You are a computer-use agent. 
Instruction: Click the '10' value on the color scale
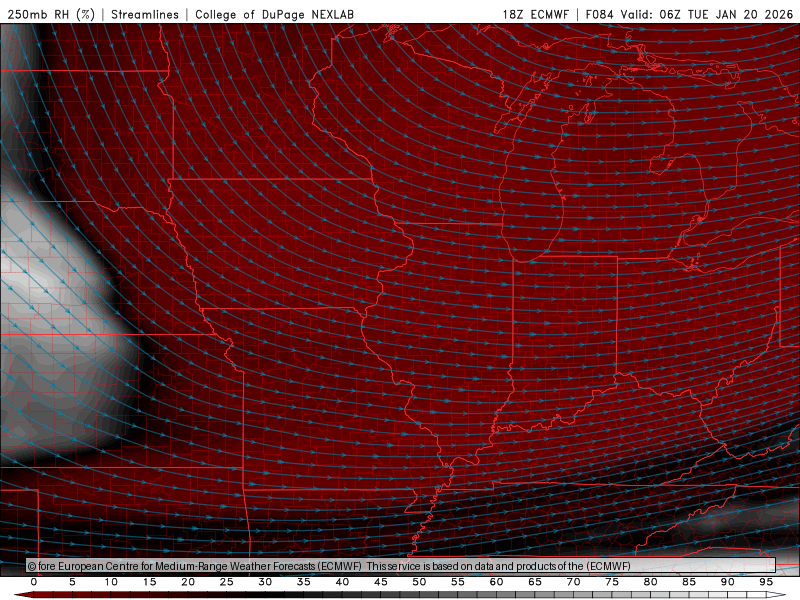(x=111, y=582)
